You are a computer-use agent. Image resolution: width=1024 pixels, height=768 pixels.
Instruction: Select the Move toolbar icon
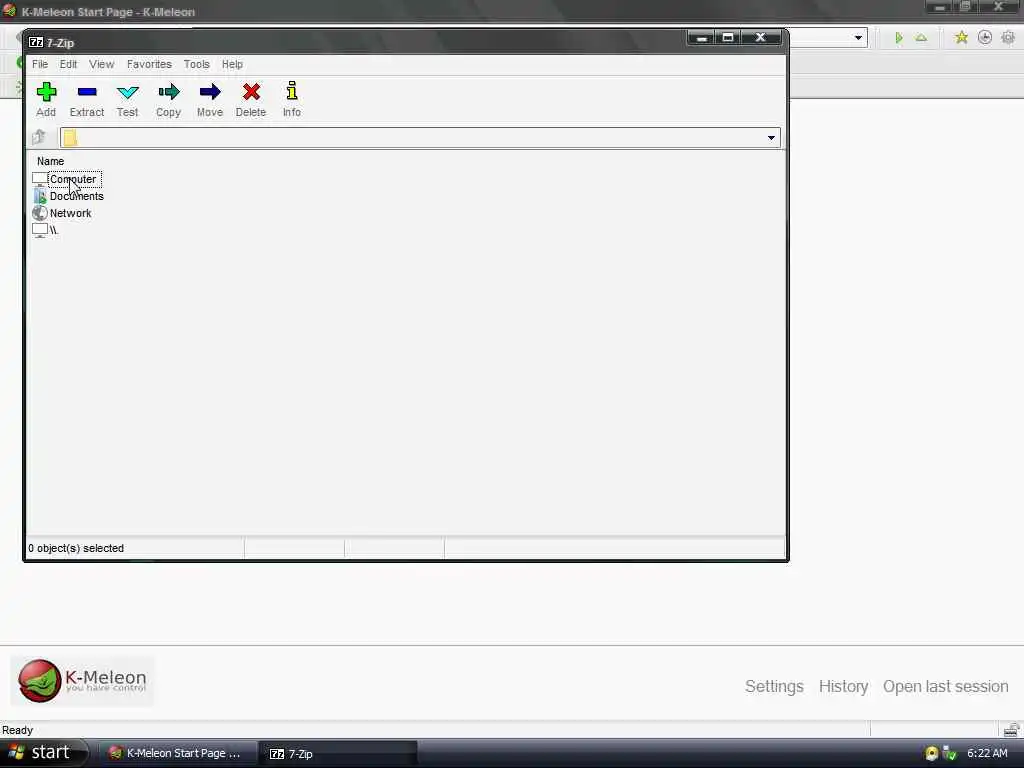point(210,92)
